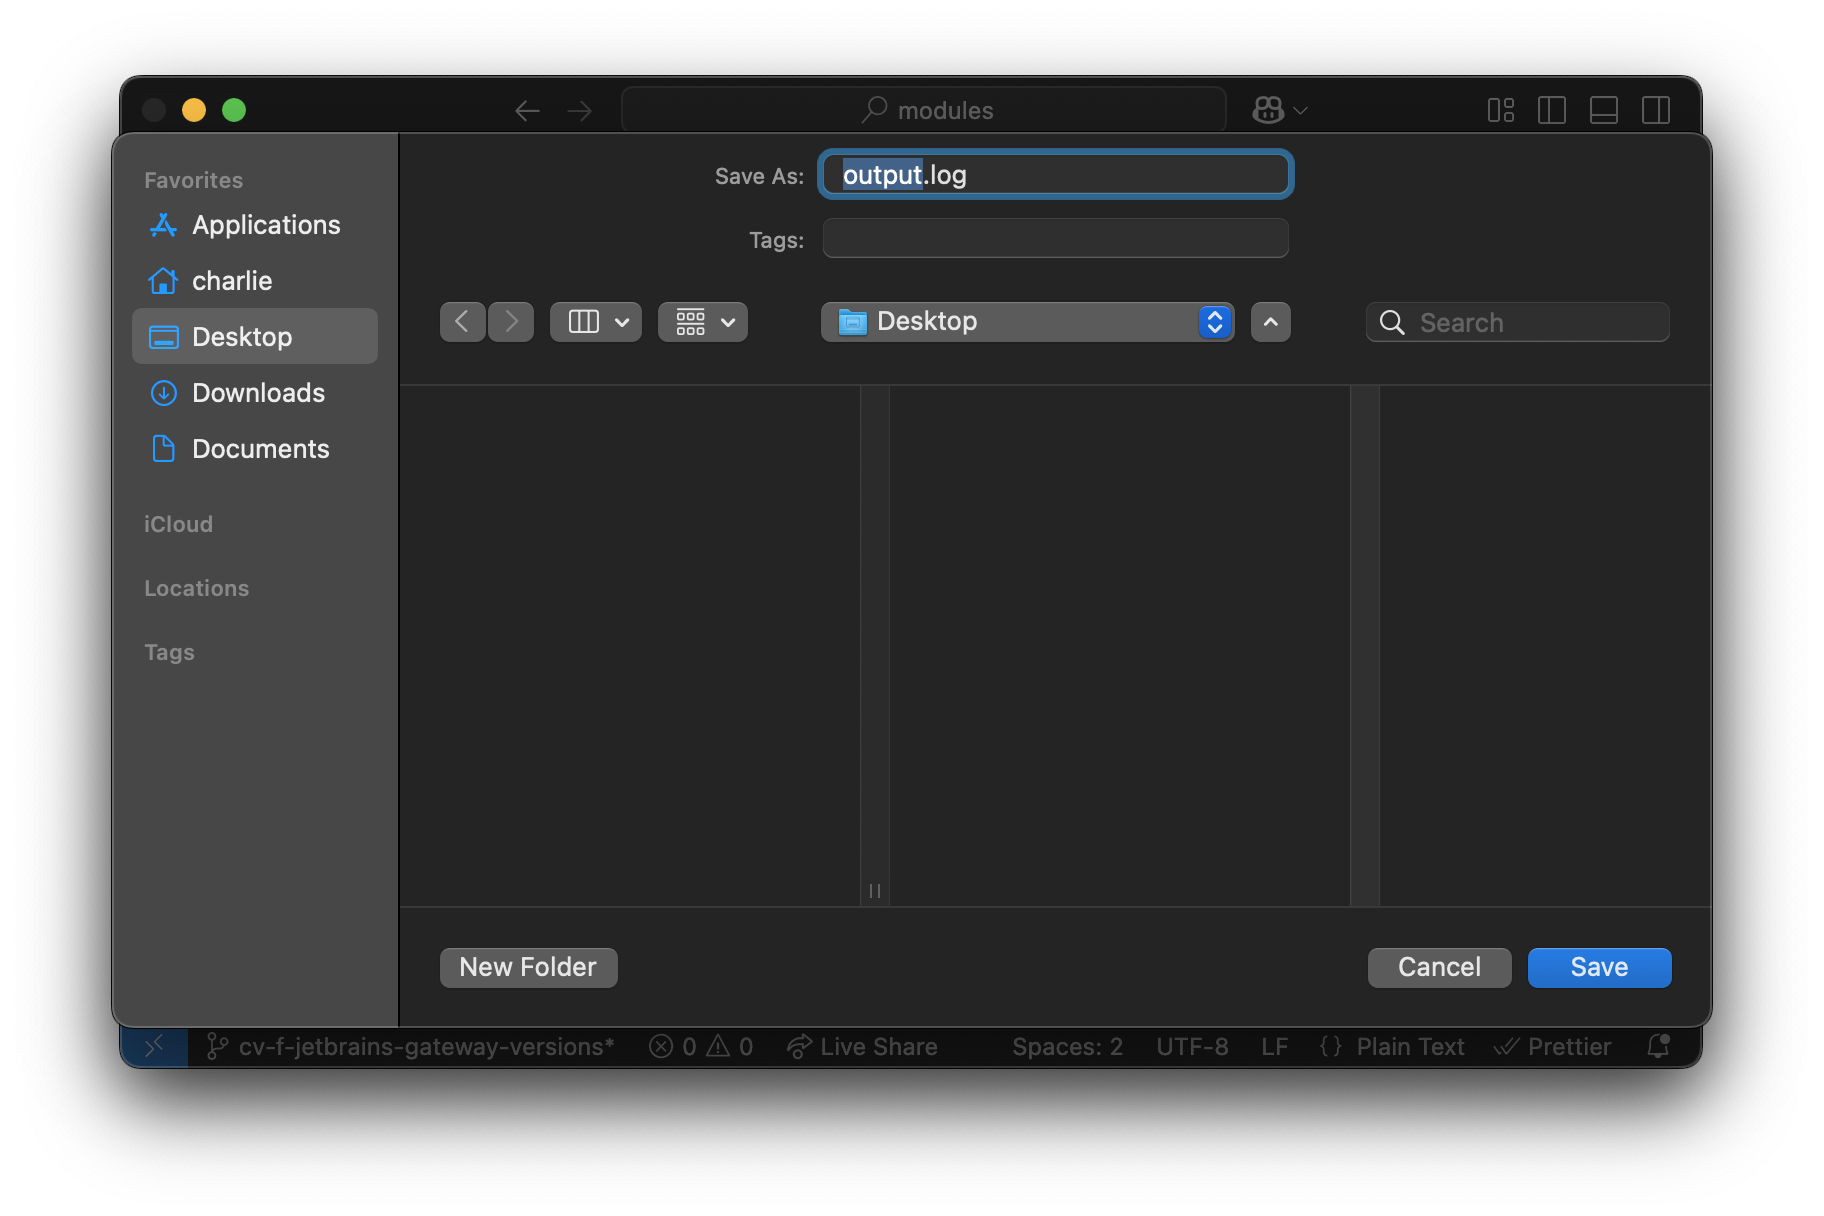Toggle the primary side bar icon

pyautogui.click(x=1551, y=110)
